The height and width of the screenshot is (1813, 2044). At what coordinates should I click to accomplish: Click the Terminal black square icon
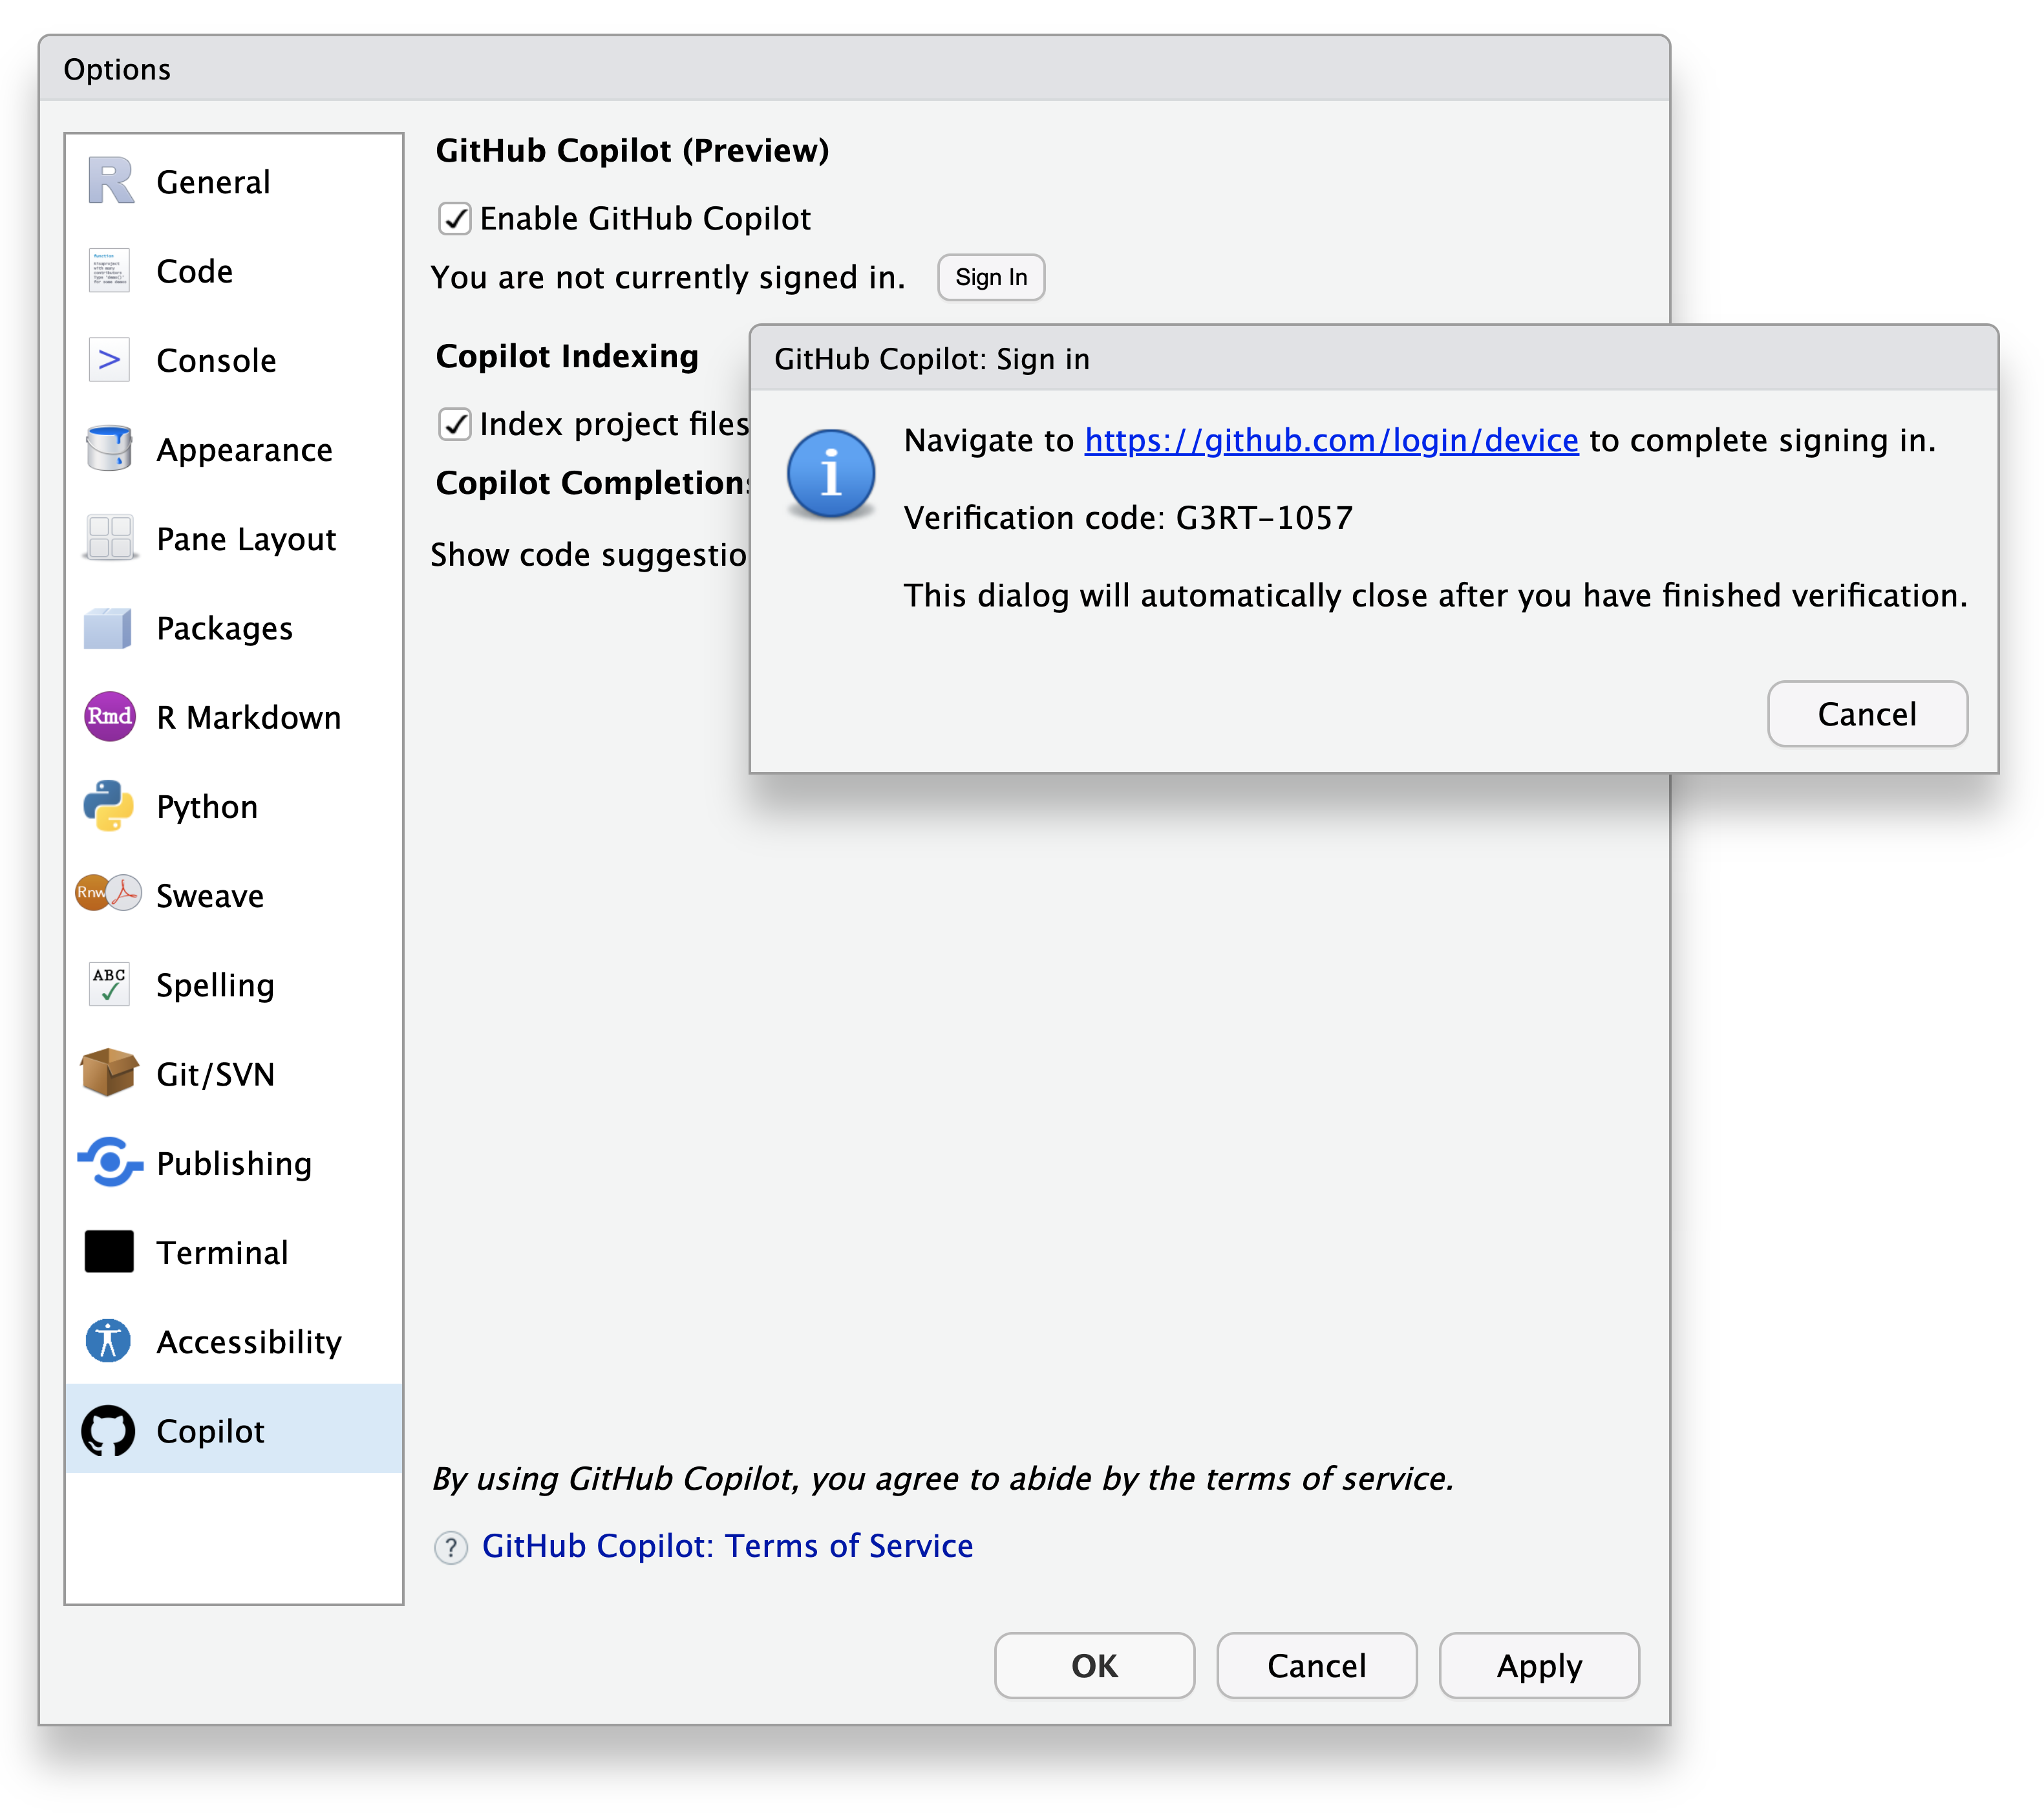[x=109, y=1252]
